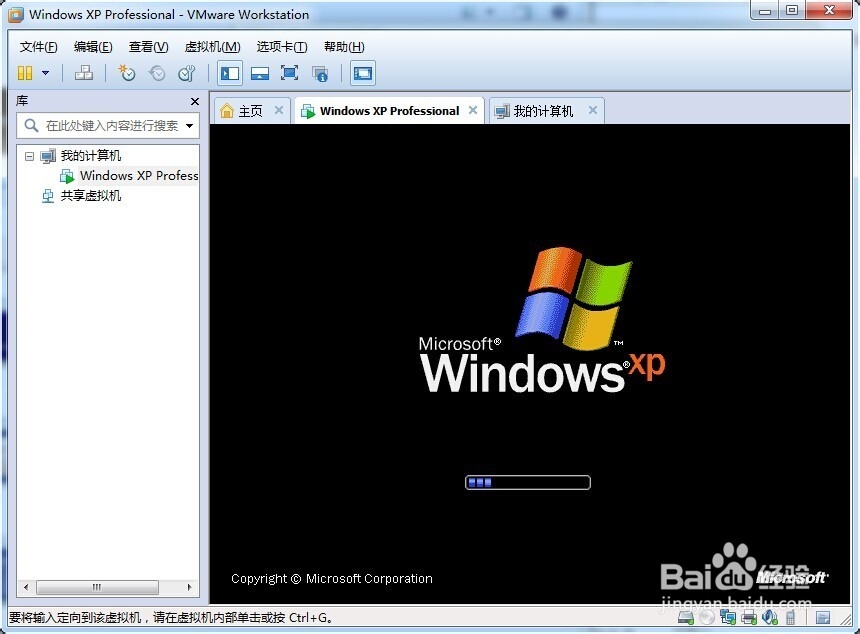Switch to Unity mode
Screen dimensions: 860x634
[320, 73]
